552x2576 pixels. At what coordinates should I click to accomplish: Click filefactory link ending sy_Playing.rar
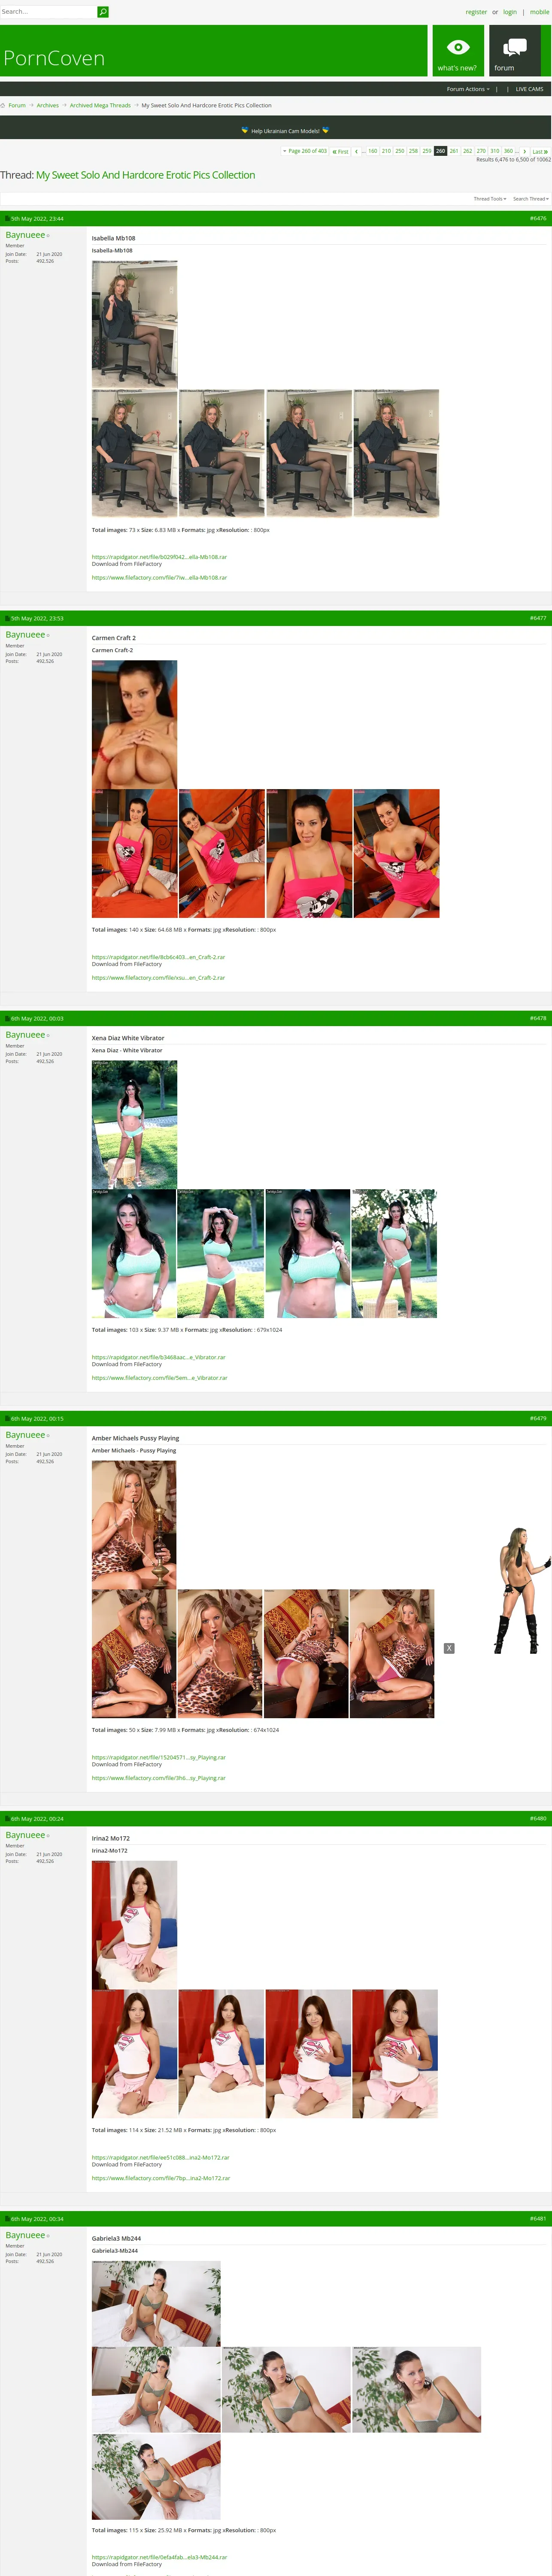click(159, 1777)
